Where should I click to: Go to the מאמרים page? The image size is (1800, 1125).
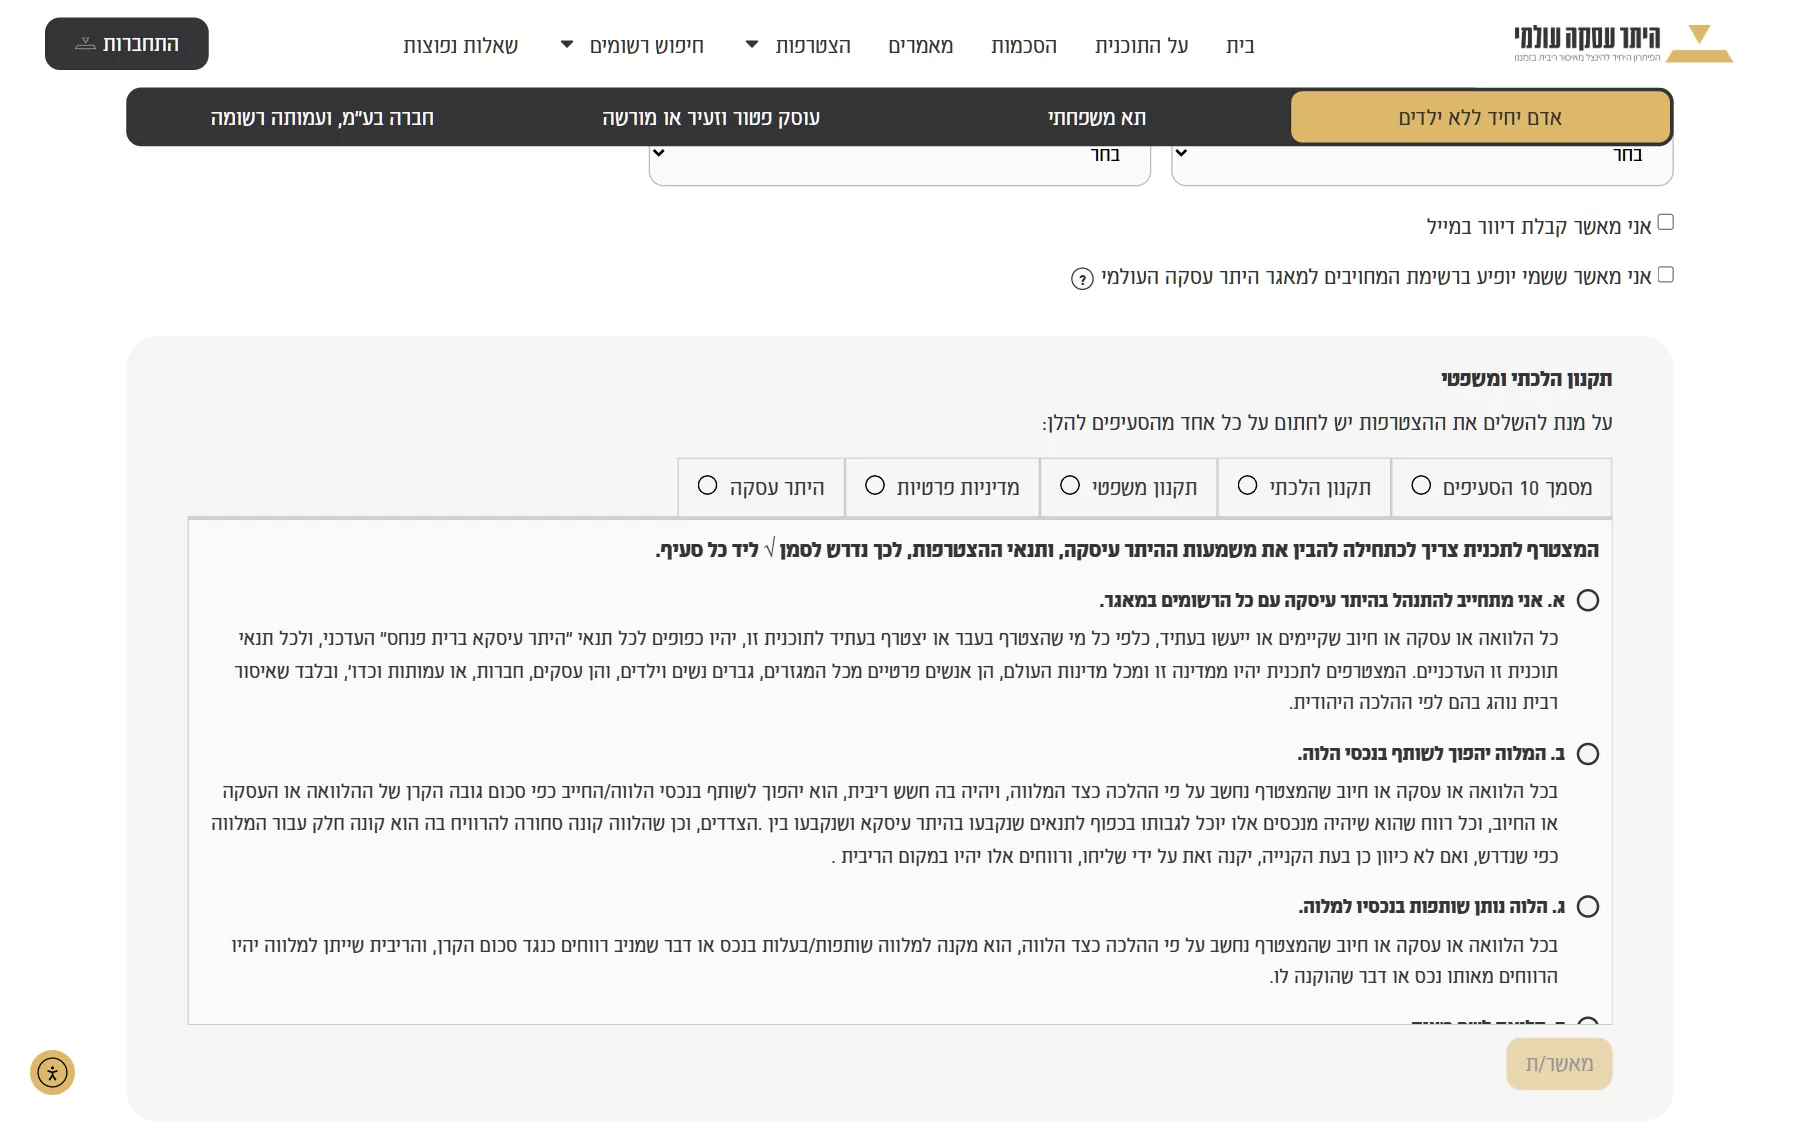pyautogui.click(x=921, y=46)
